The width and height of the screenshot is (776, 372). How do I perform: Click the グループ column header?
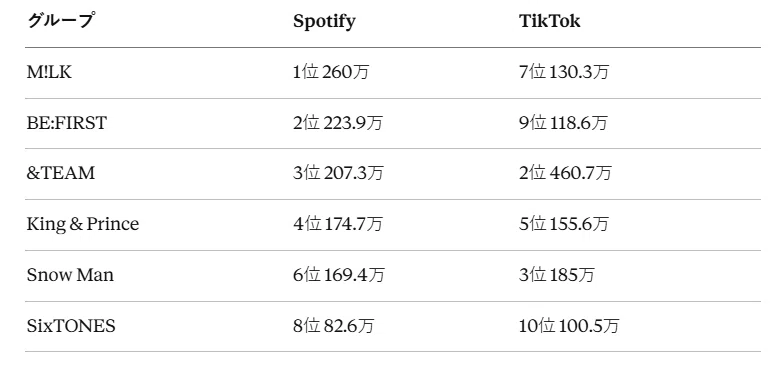(59, 21)
